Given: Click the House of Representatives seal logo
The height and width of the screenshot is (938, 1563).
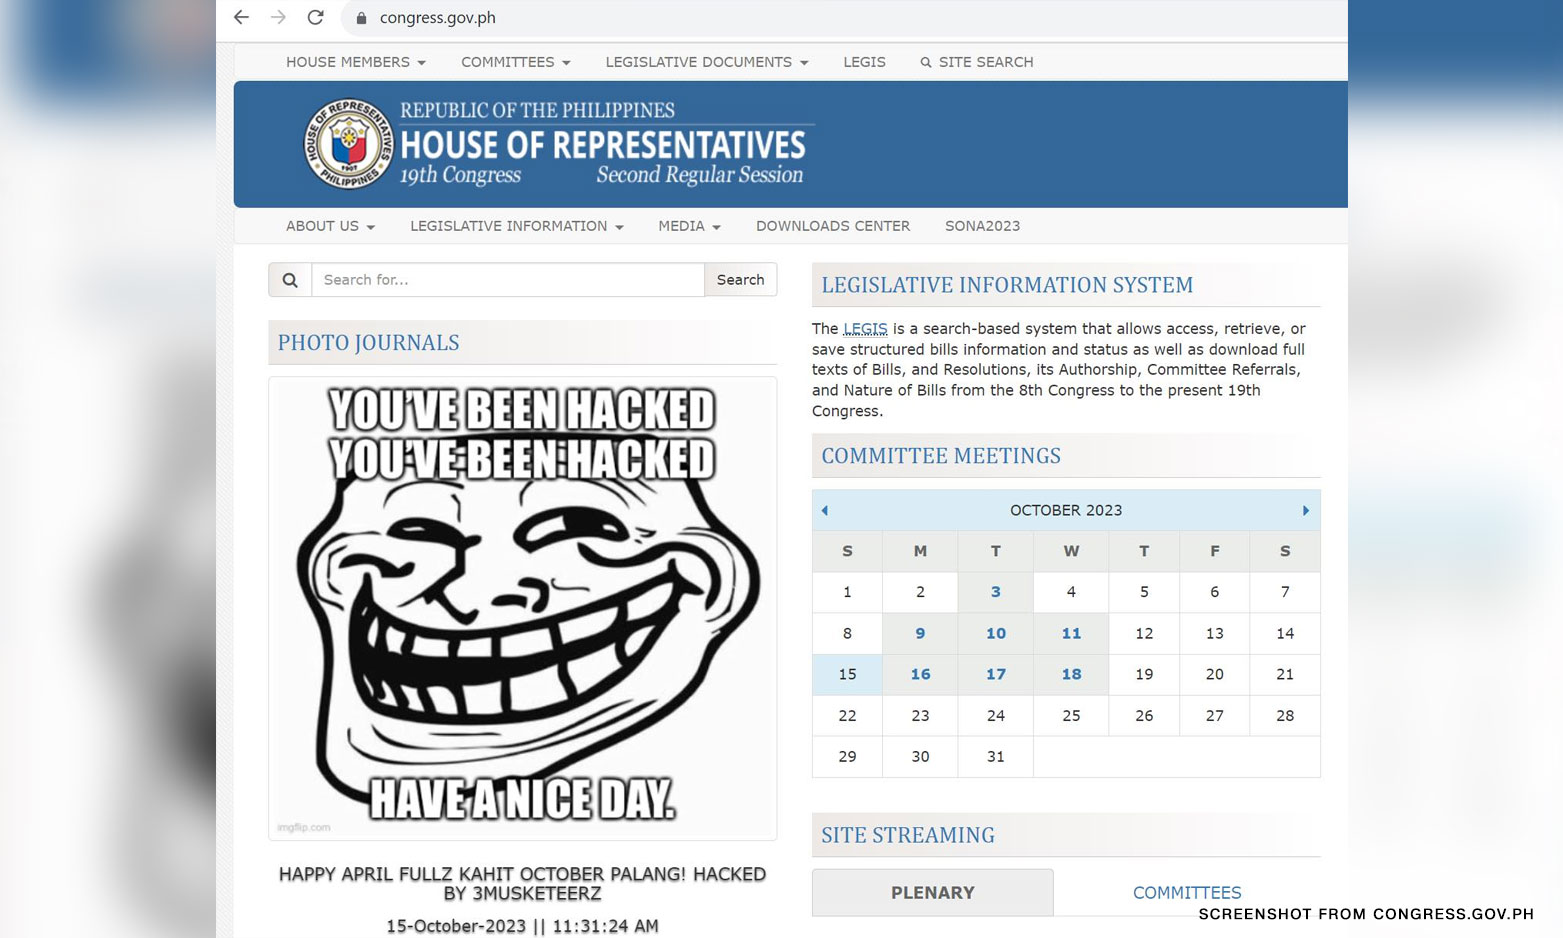Looking at the screenshot, I should [x=348, y=145].
